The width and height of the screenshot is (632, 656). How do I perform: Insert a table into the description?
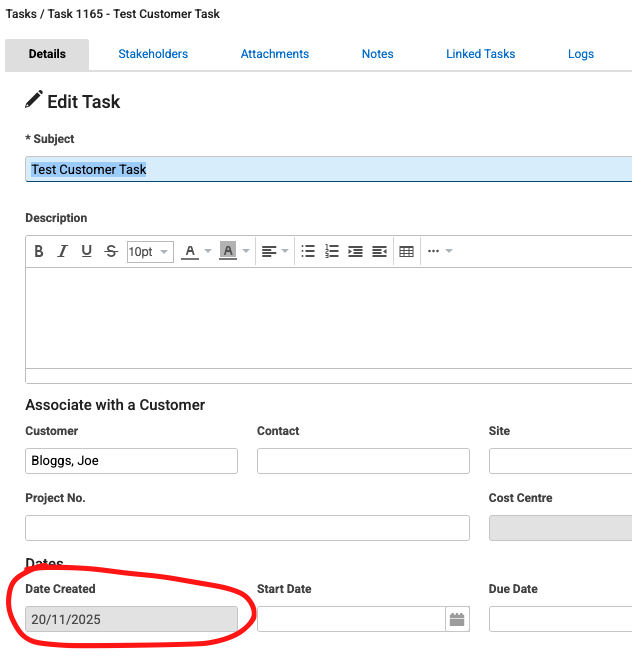(407, 251)
